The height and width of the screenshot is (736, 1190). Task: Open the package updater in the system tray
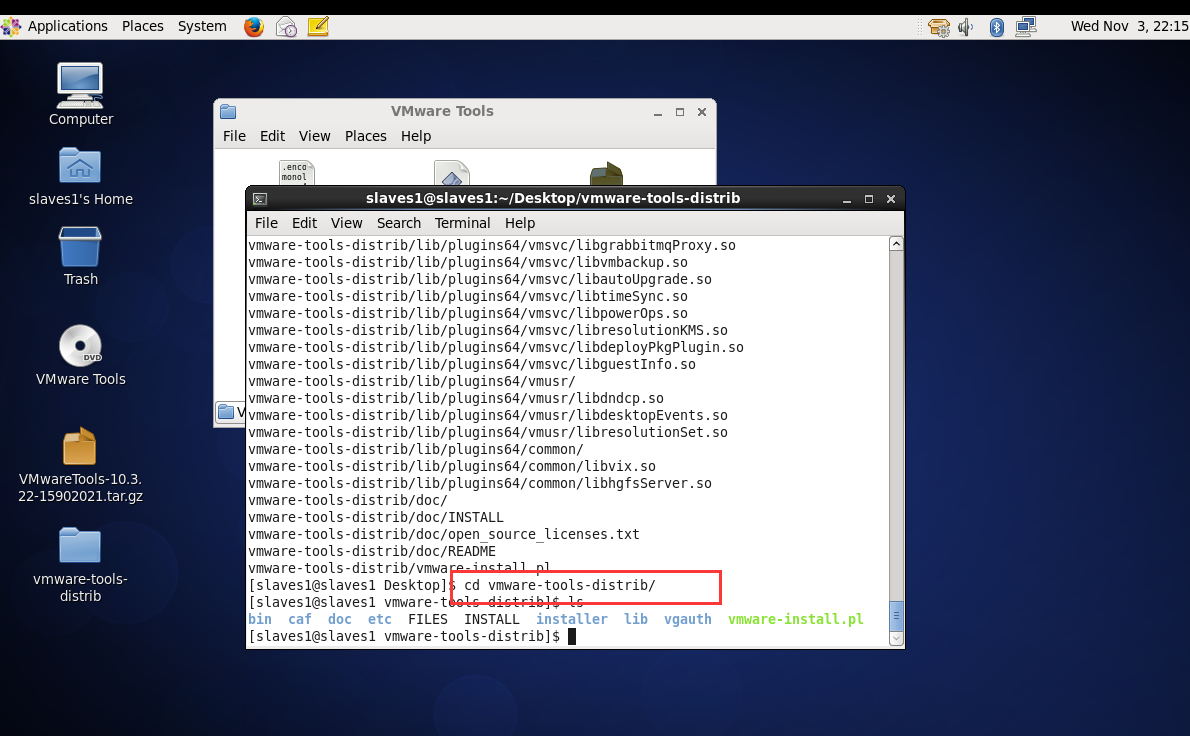pyautogui.click(x=938, y=27)
